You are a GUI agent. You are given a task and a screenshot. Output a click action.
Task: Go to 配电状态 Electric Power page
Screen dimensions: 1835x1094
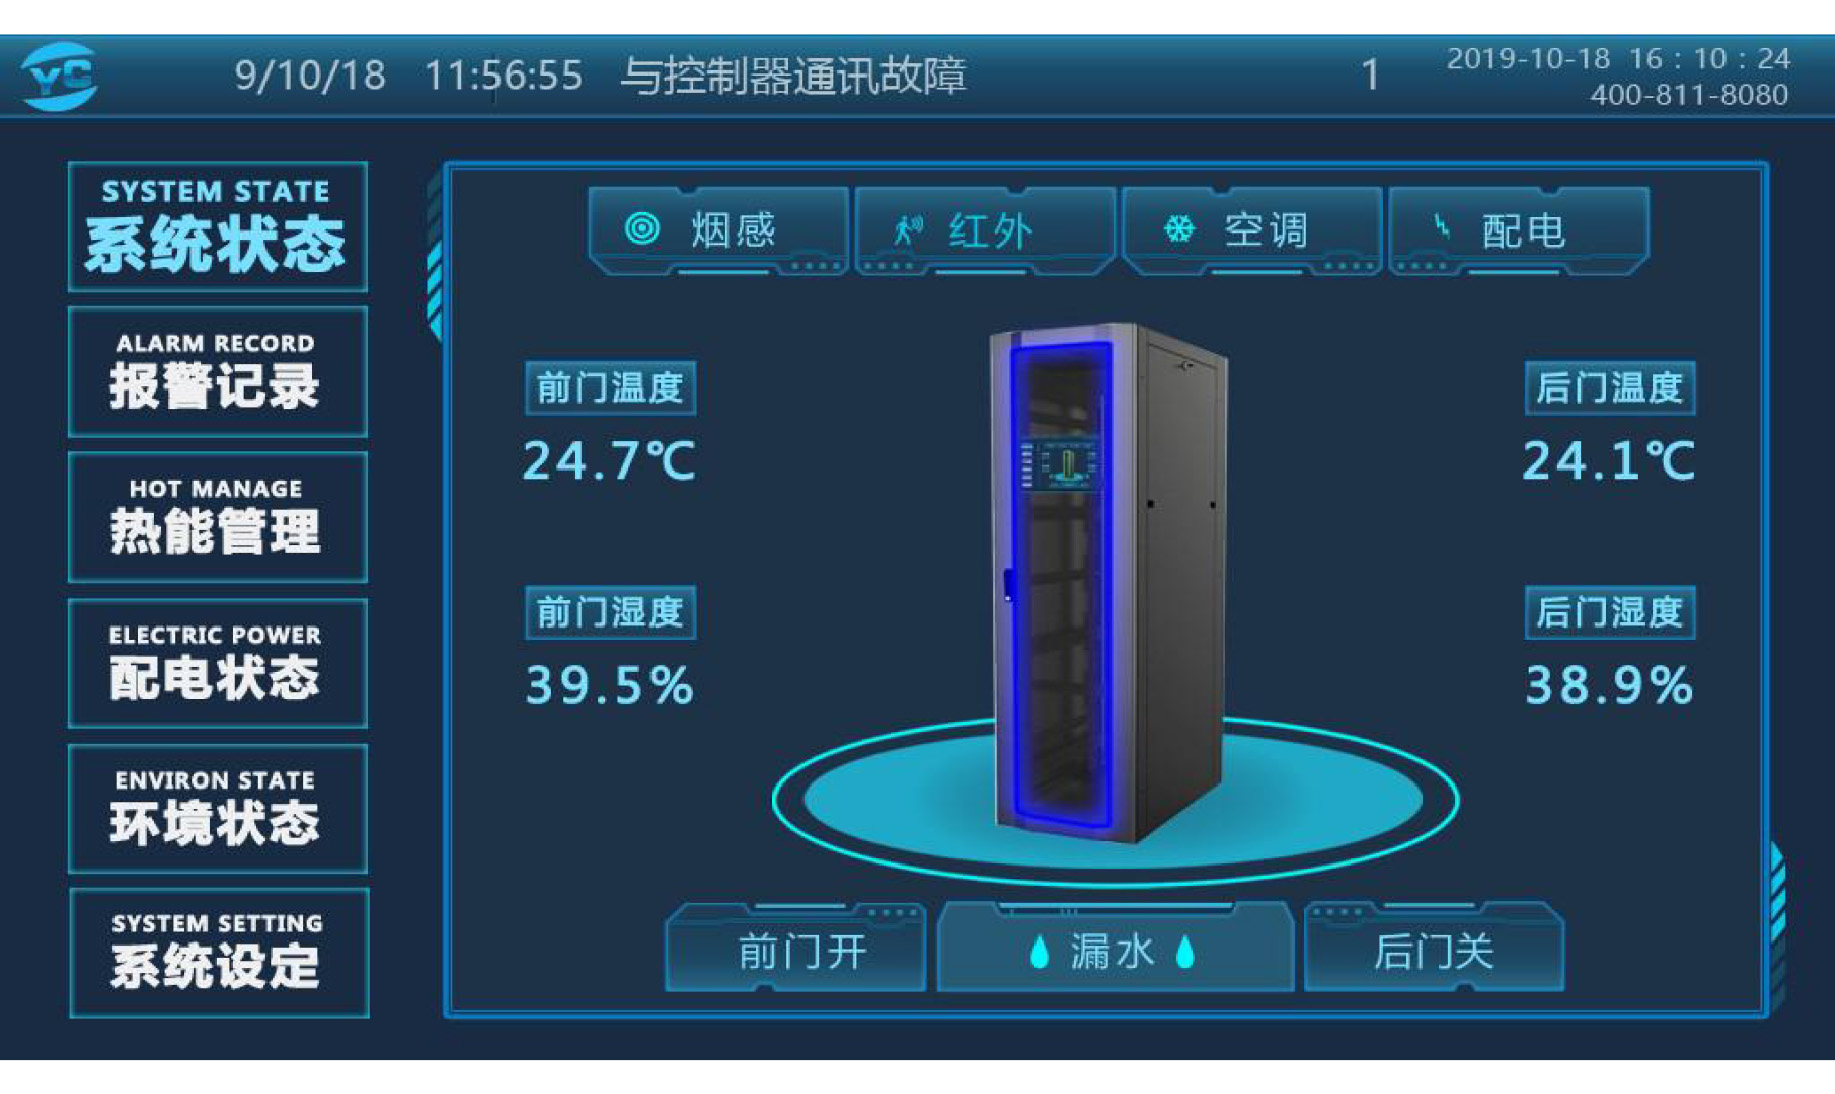218,663
